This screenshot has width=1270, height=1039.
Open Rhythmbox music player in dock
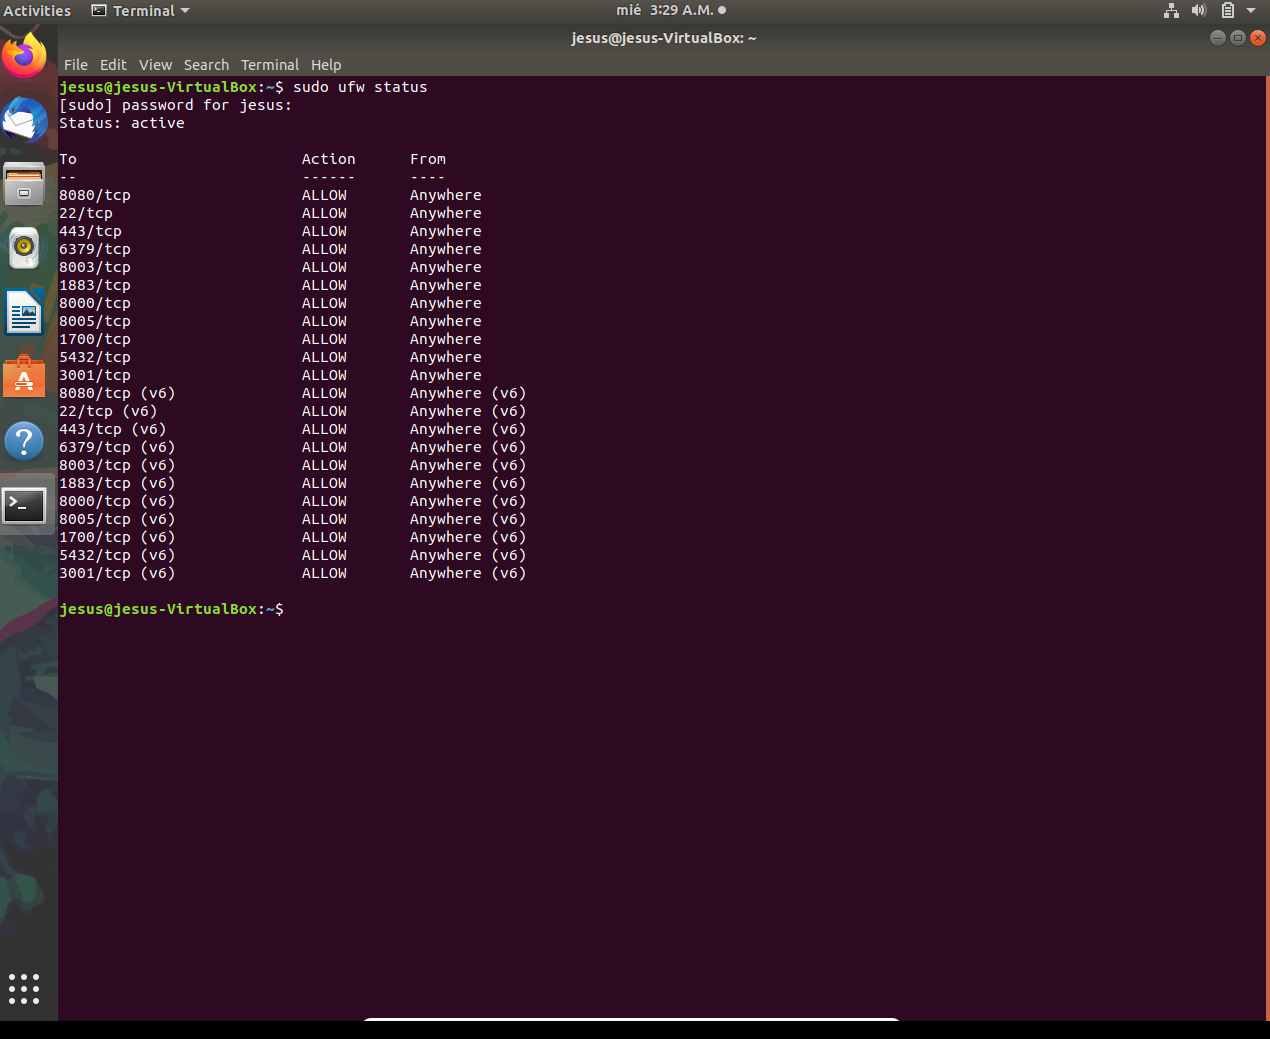[25, 248]
